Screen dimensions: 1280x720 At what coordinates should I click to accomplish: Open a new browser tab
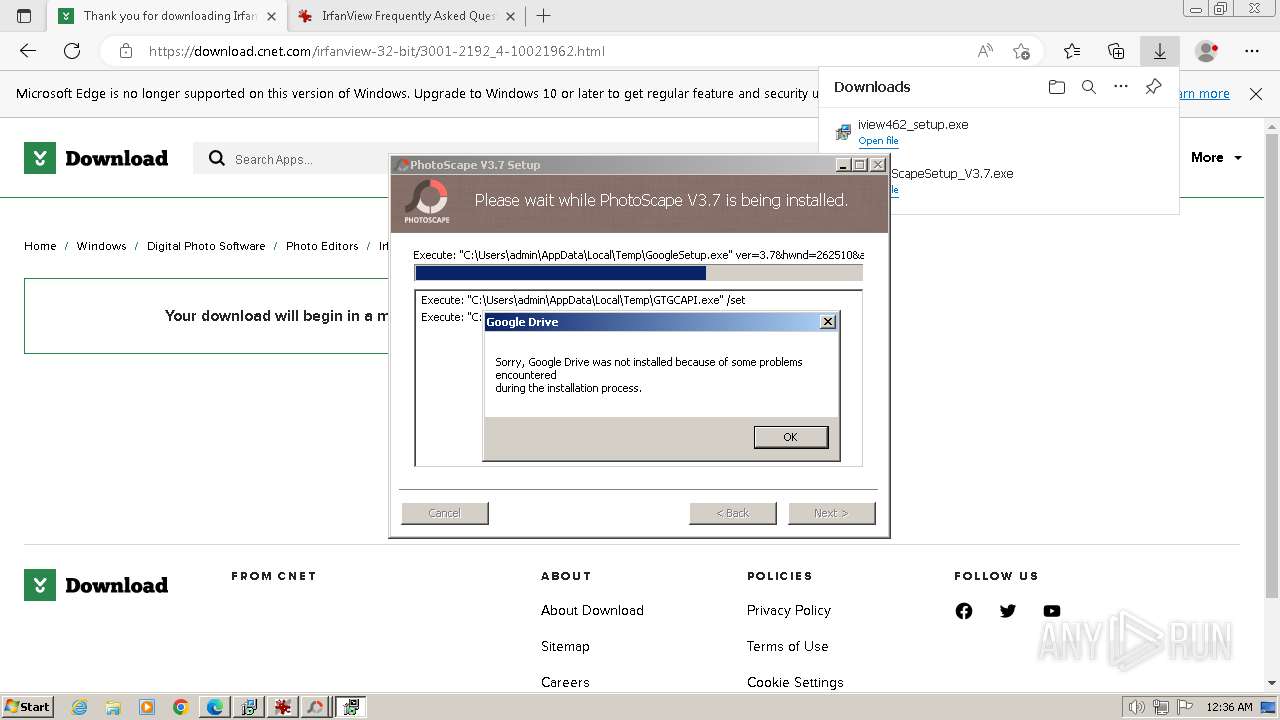pyautogui.click(x=544, y=16)
